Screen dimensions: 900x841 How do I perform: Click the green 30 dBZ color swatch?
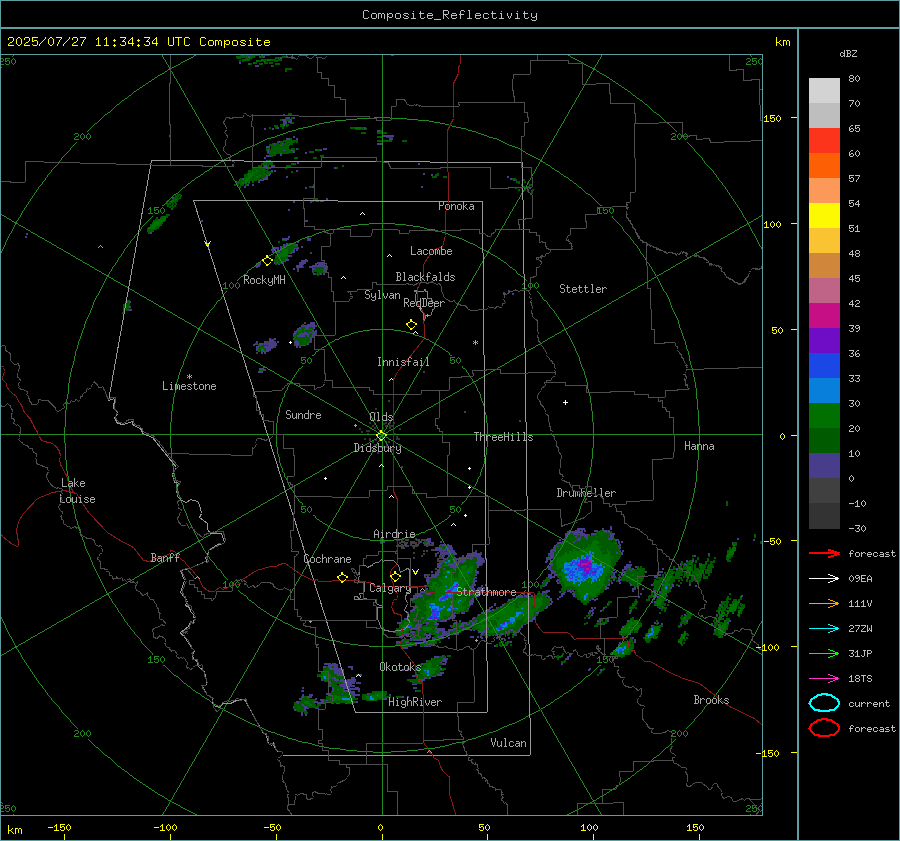(824, 416)
